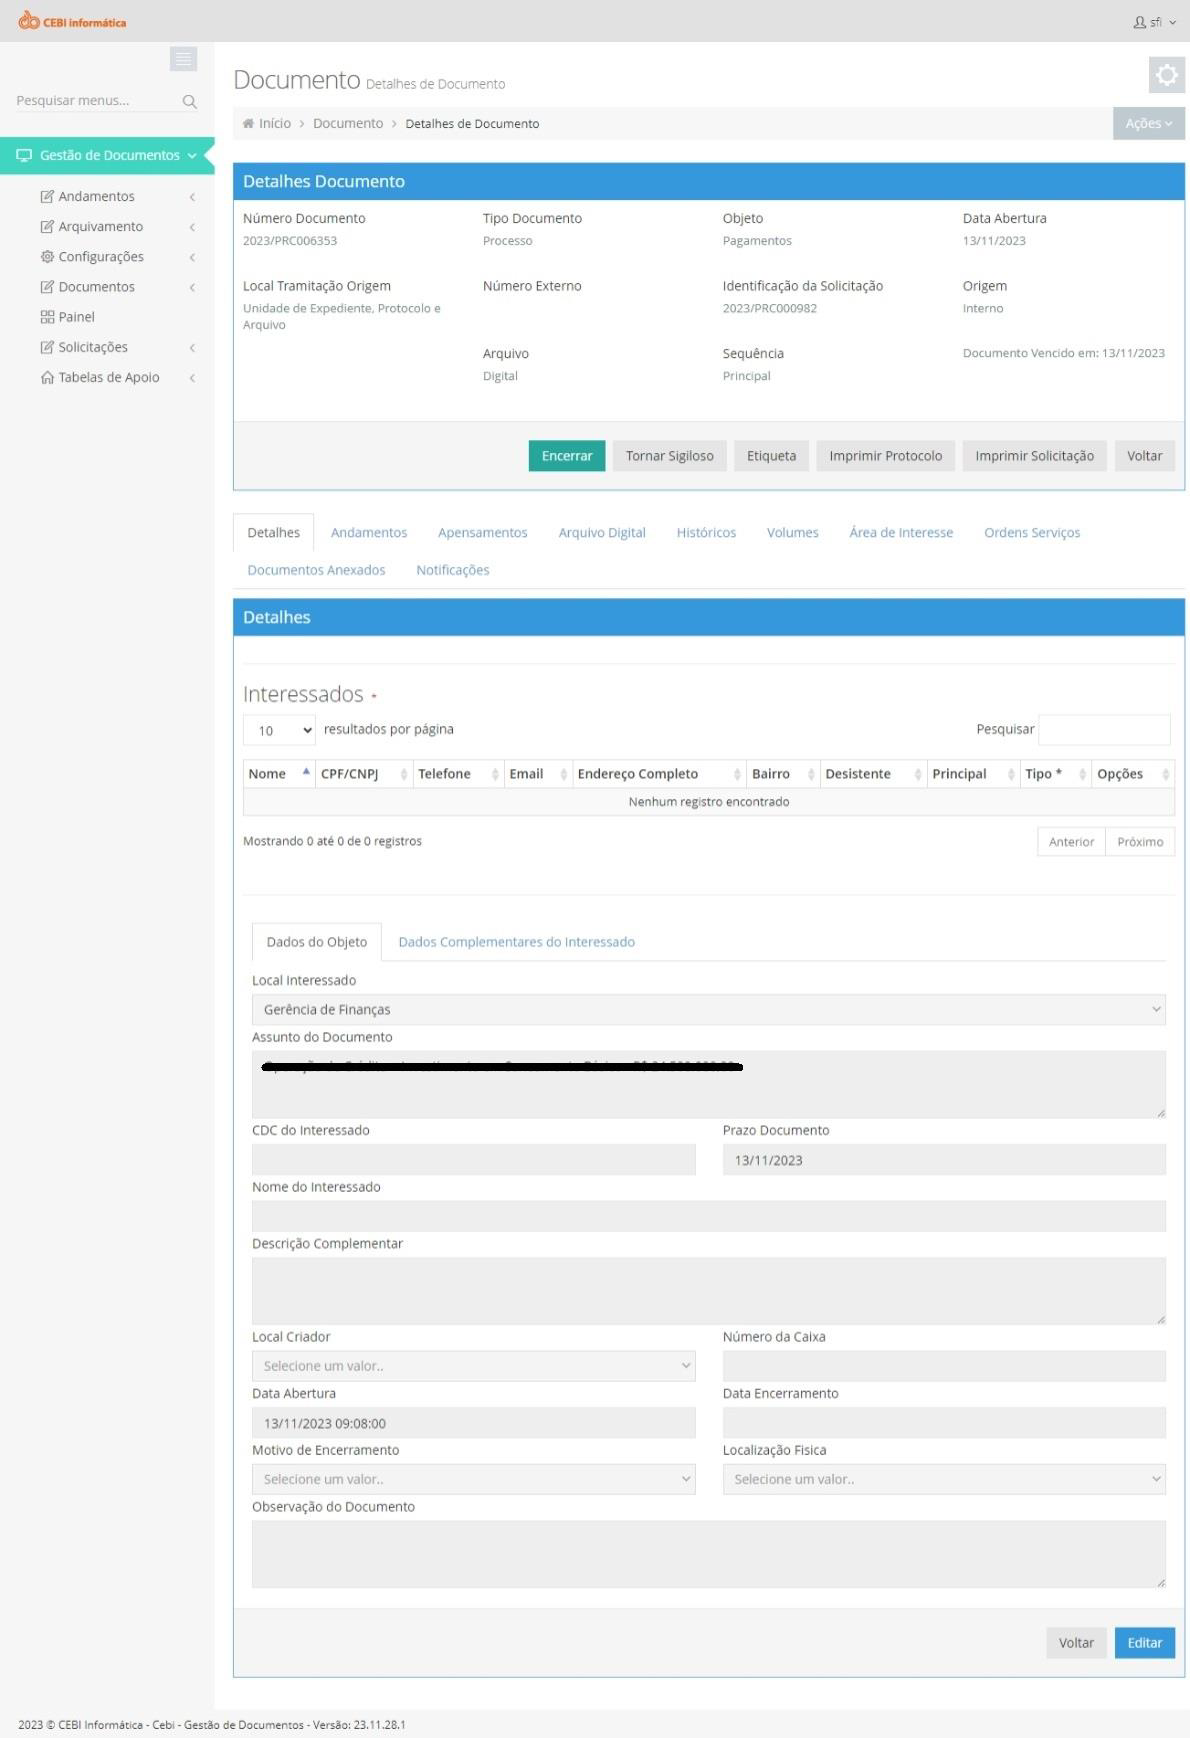Click the blue Editar button
This screenshot has height=1738, width=1190.
[1145, 1643]
